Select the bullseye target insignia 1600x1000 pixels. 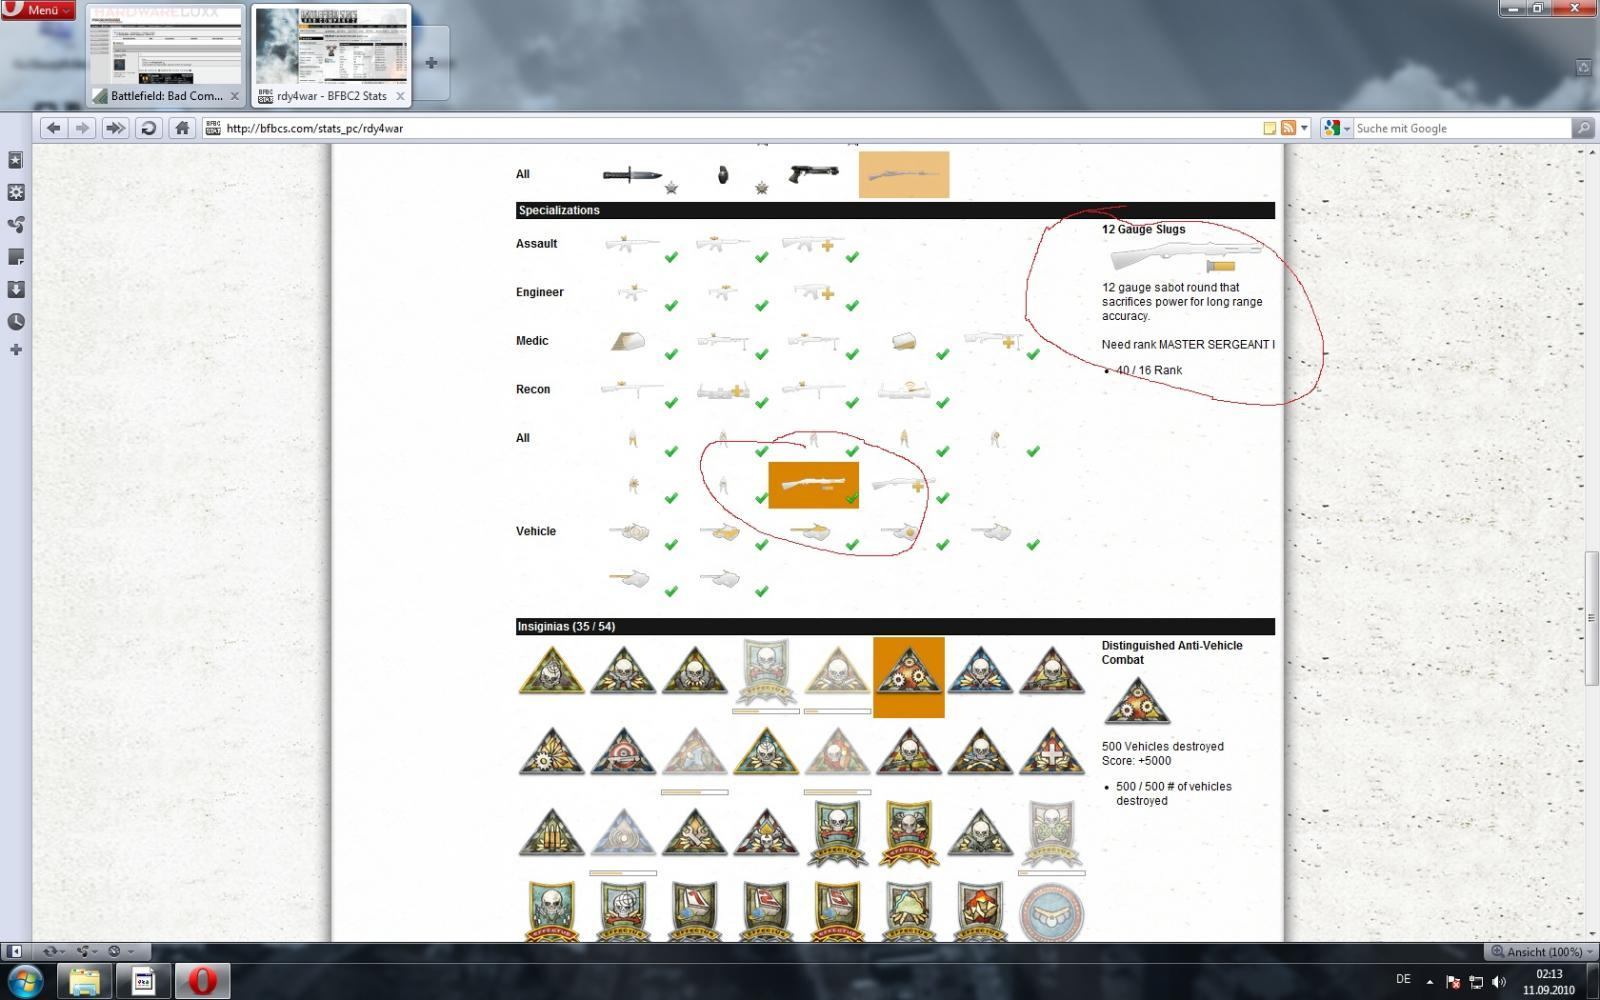pyautogui.click(x=623, y=751)
